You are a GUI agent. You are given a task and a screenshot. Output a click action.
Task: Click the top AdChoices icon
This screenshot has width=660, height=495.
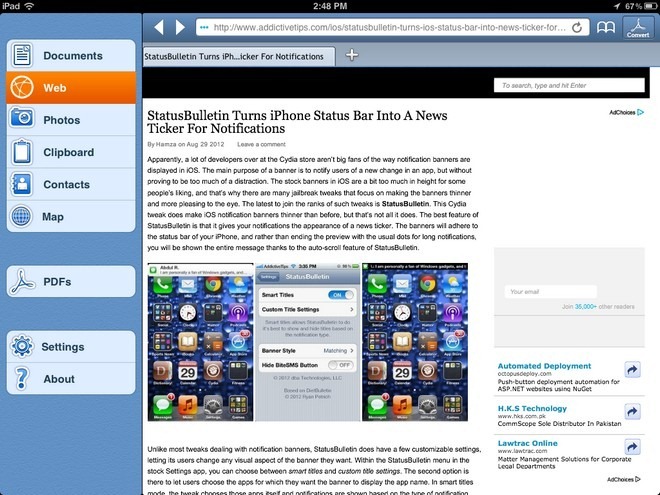click(641, 112)
